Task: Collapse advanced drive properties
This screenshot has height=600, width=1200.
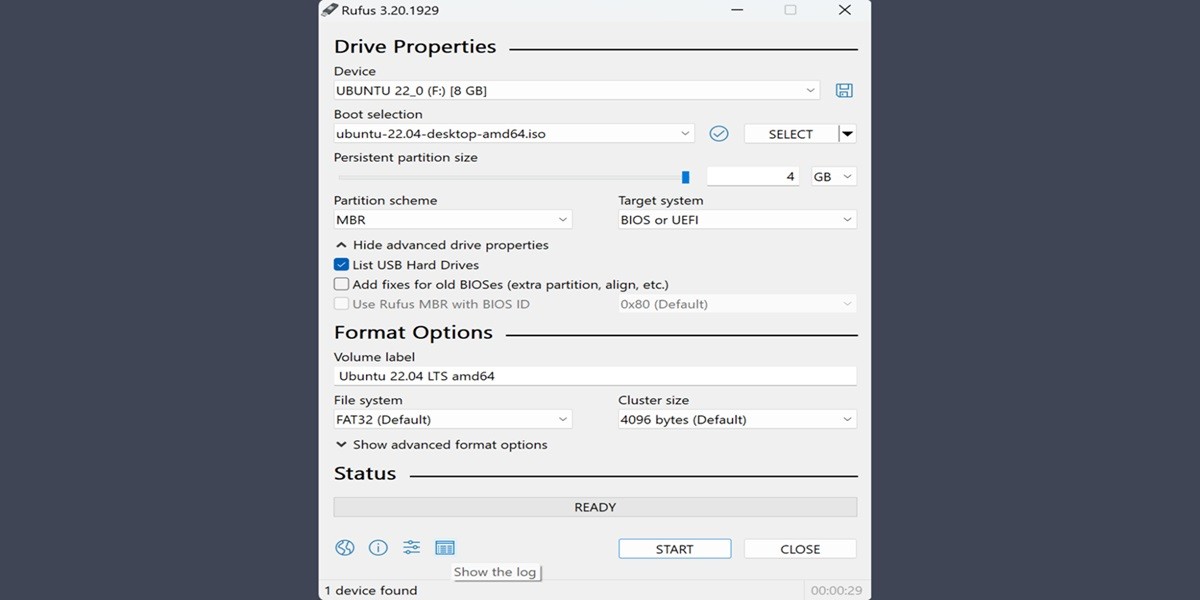Action: [x=442, y=244]
